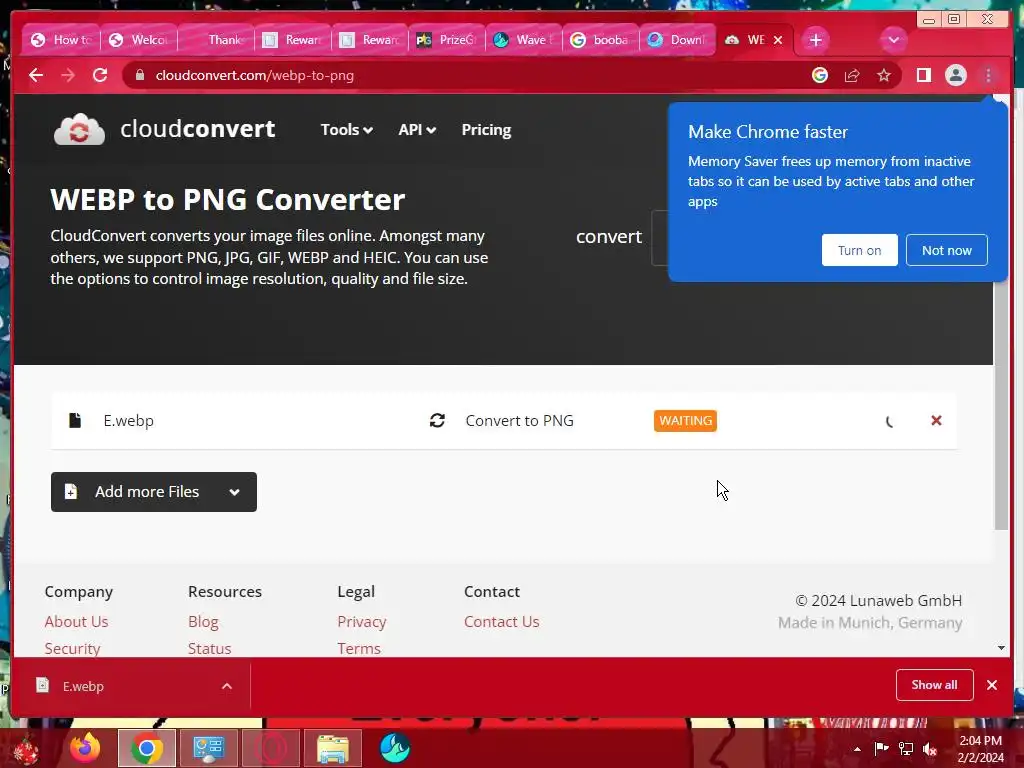Reload the cloudconvert page
Viewport: 1024px width, 768px height.
tap(100, 75)
